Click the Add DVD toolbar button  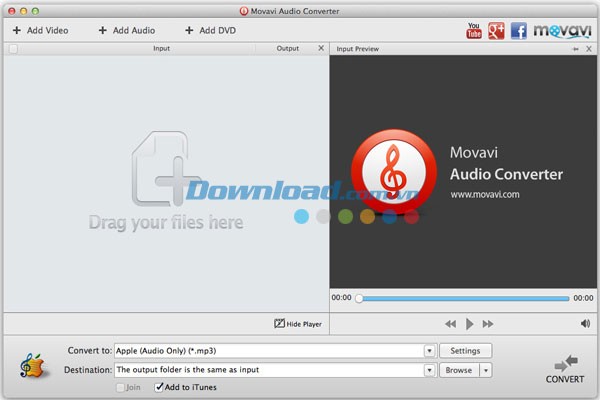click(x=210, y=30)
